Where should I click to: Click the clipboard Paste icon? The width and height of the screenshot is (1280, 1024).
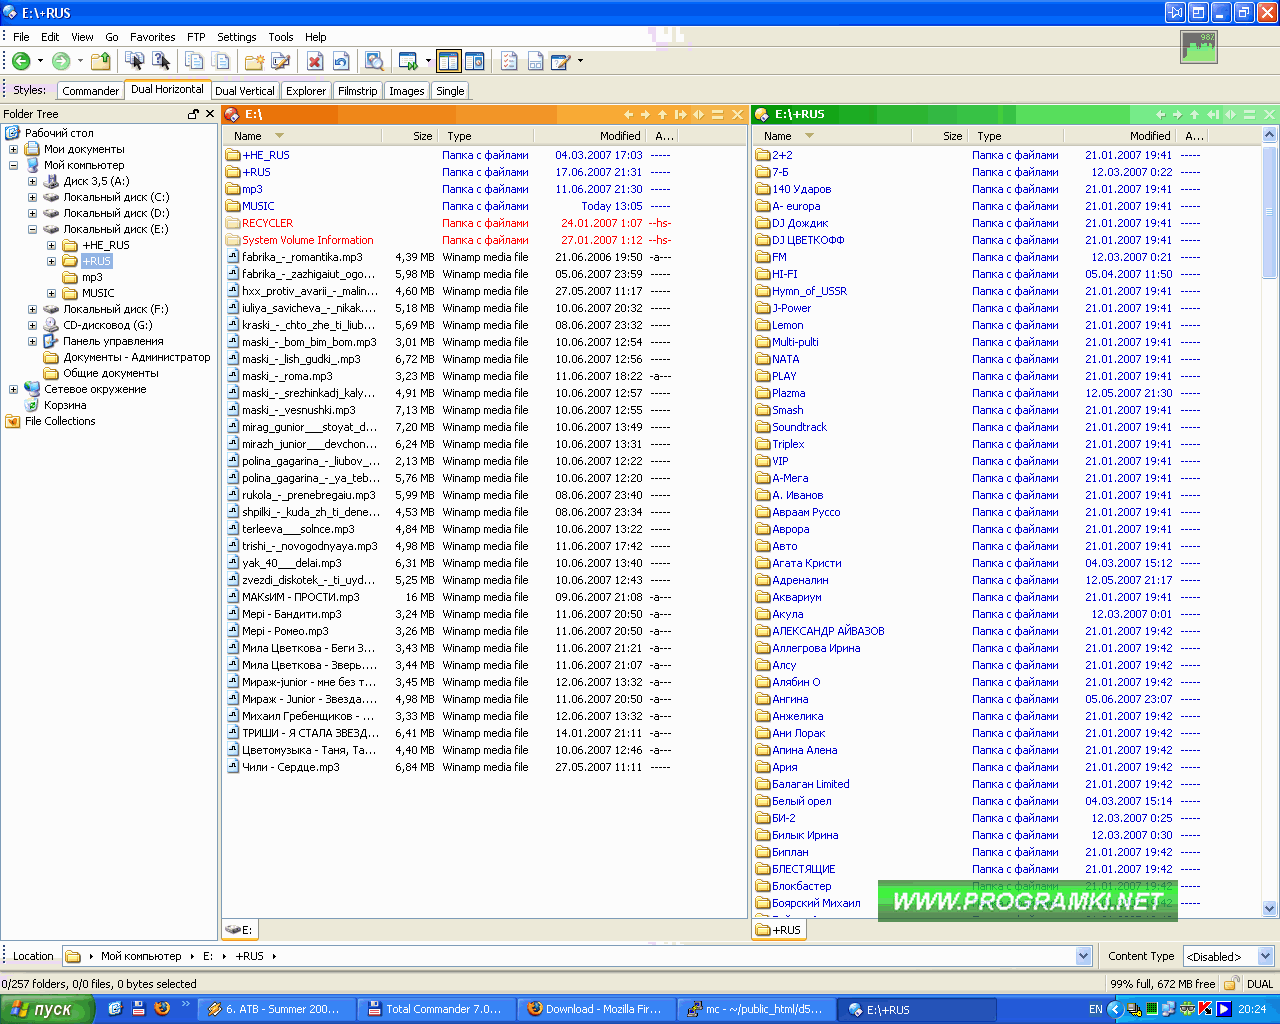tap(220, 62)
